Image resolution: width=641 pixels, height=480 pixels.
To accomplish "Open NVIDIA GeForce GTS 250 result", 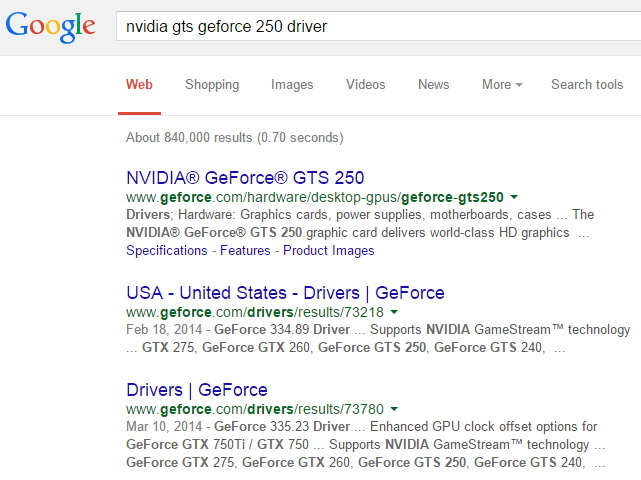I will pos(245,178).
